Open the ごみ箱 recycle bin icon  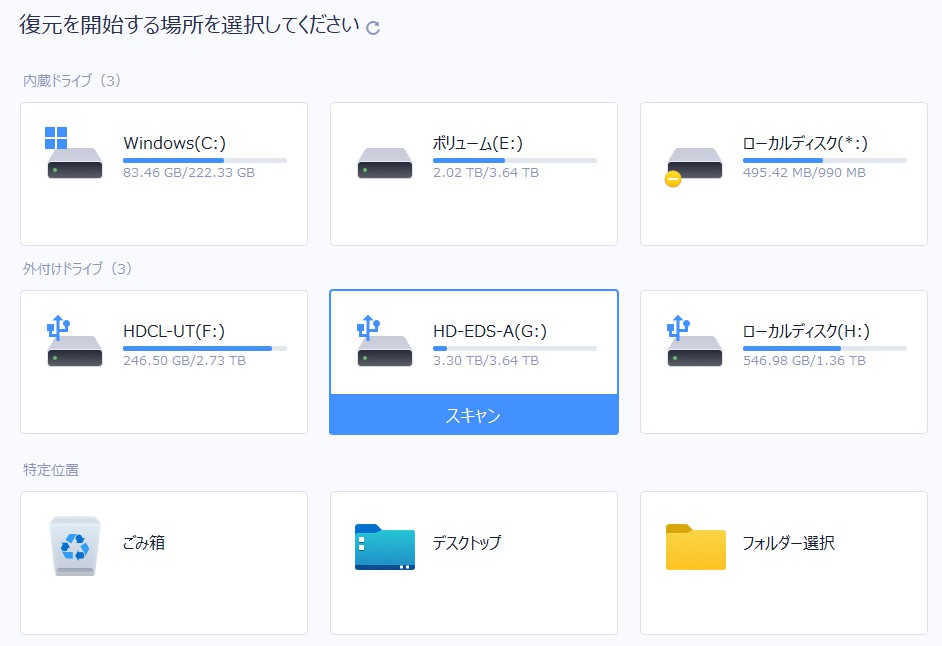point(74,546)
